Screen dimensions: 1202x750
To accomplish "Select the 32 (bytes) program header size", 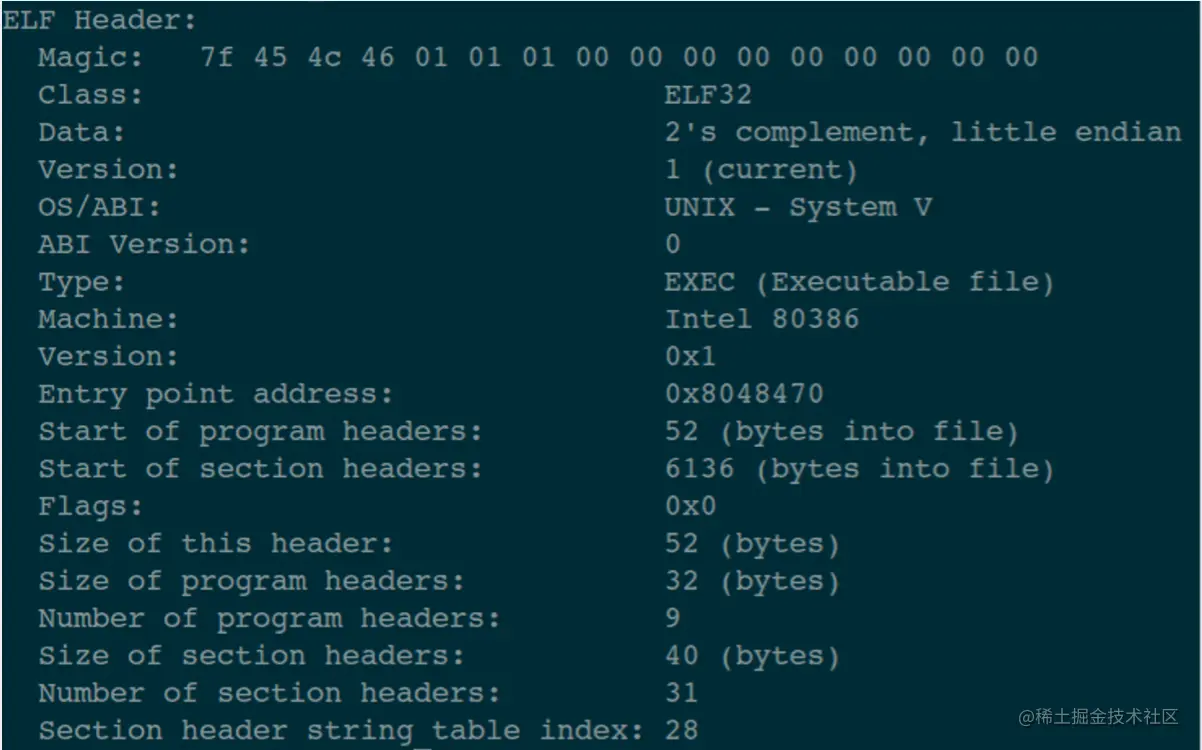I will point(753,581).
